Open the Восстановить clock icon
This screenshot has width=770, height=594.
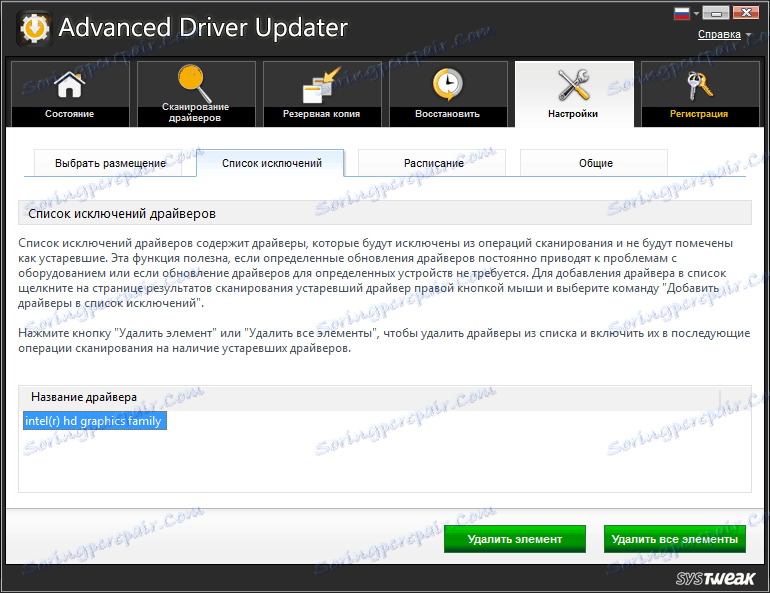pos(447,84)
